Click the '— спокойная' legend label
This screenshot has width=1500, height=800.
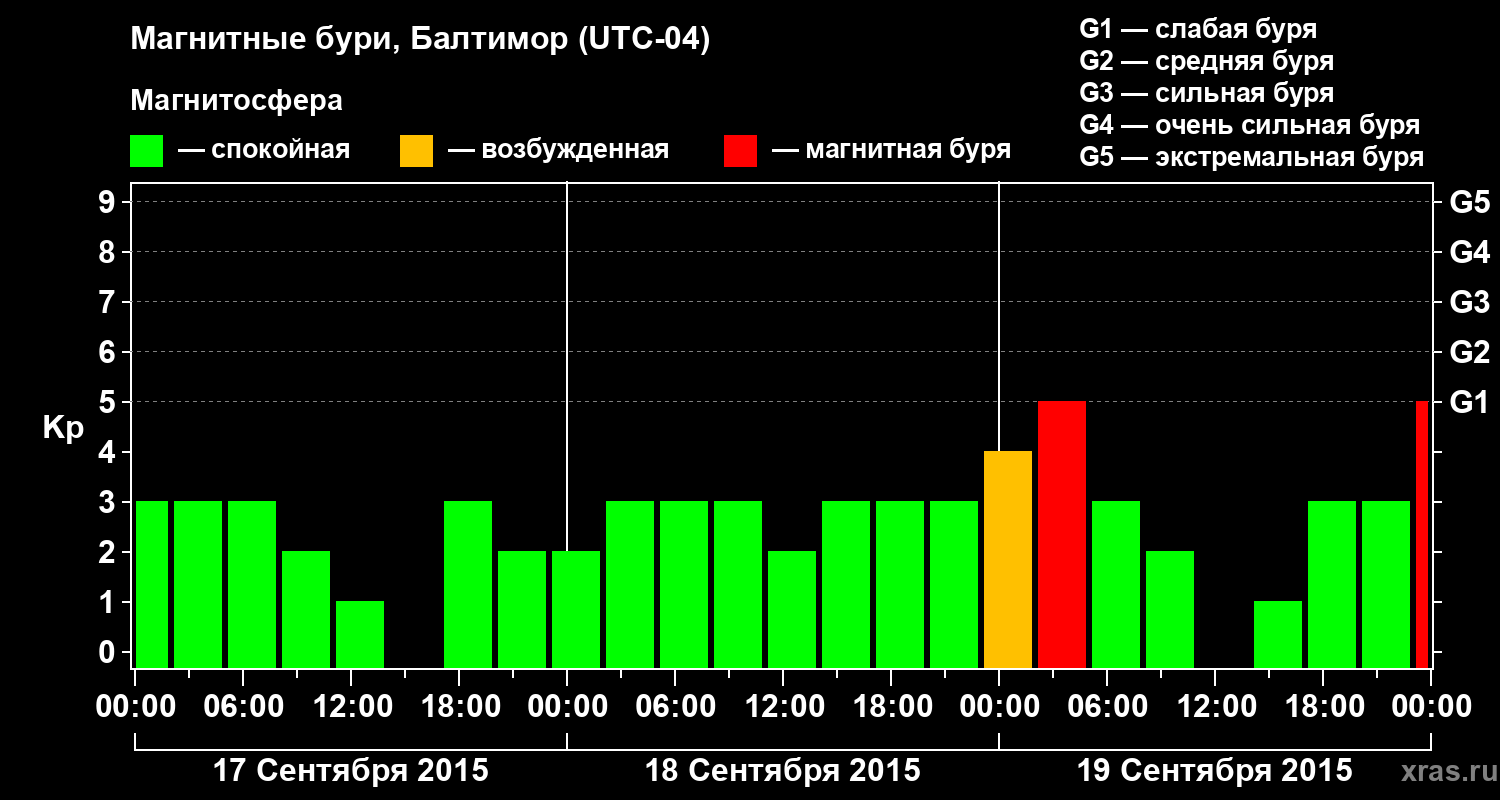(x=264, y=151)
